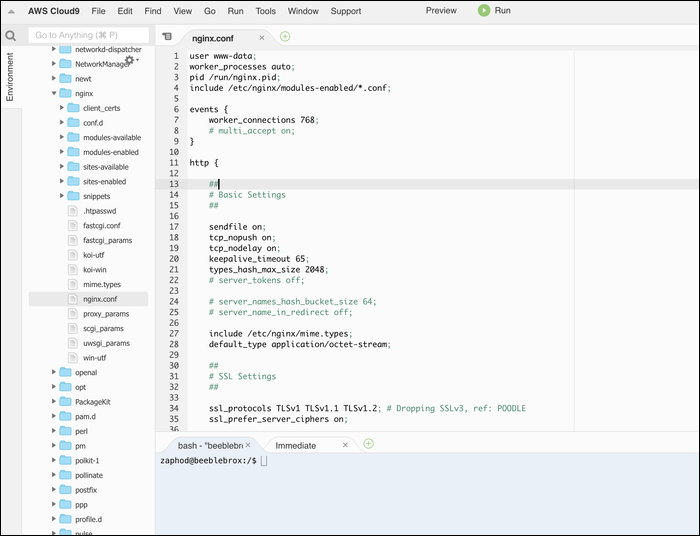Image resolution: width=700 pixels, height=536 pixels.
Task: Open the Run menu in menu bar
Action: click(235, 11)
